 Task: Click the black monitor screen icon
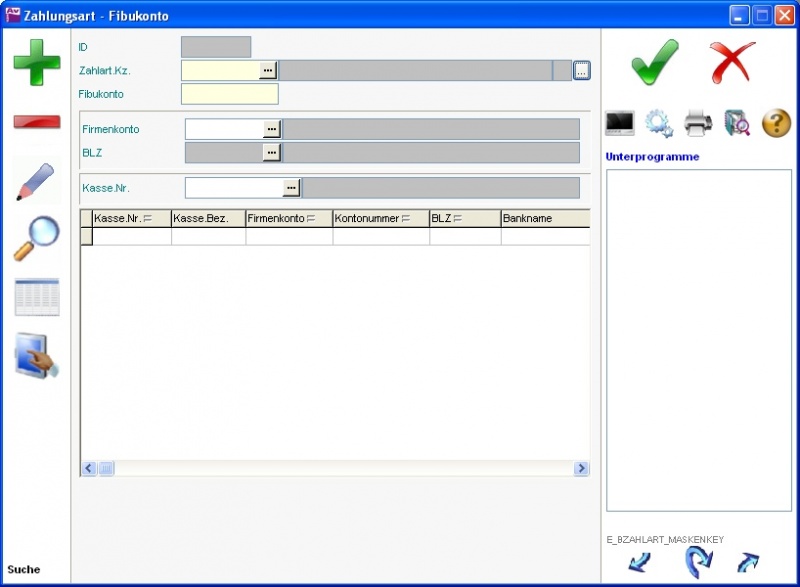[620, 123]
